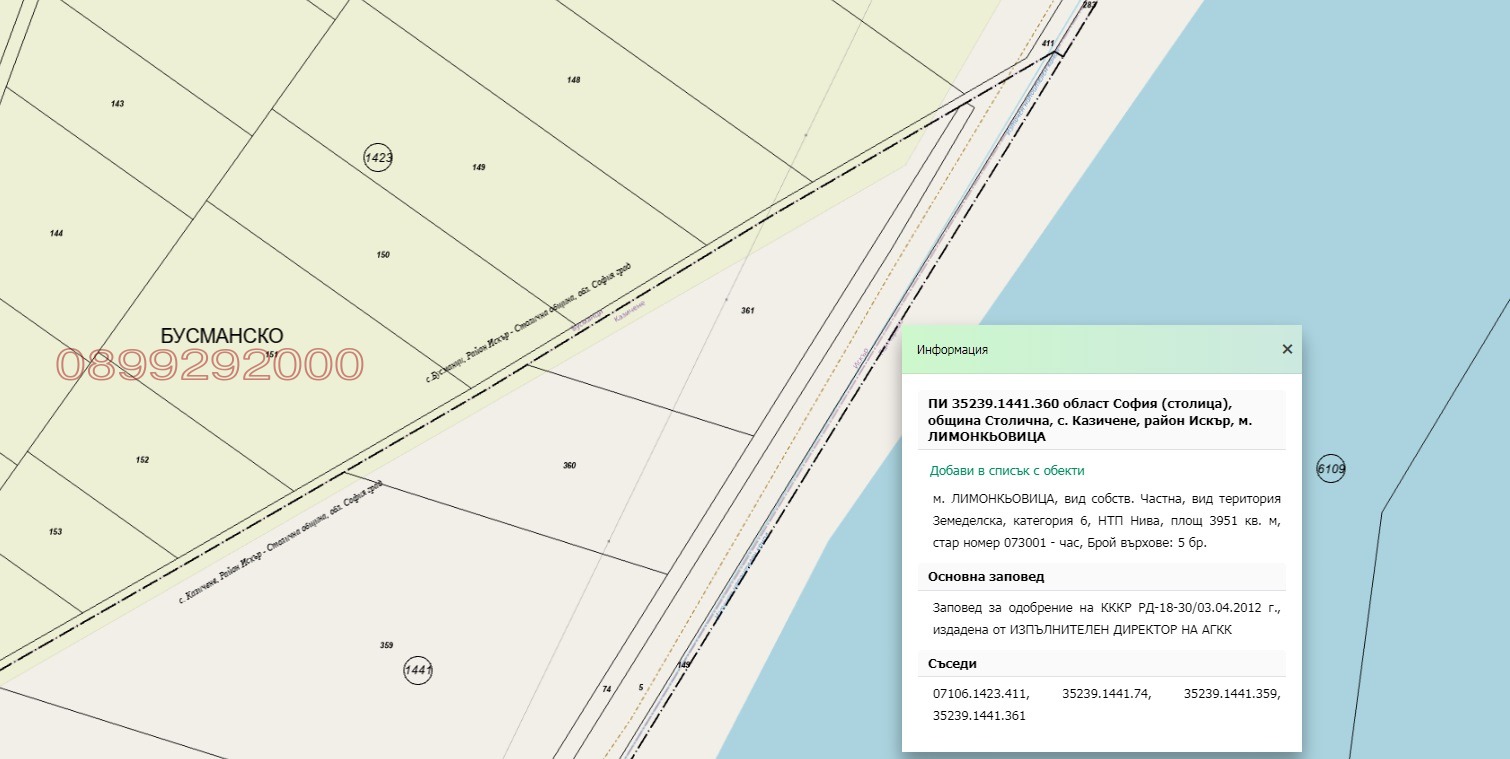Click the Съседи section header
This screenshot has width=1510, height=759.
pos(952,663)
